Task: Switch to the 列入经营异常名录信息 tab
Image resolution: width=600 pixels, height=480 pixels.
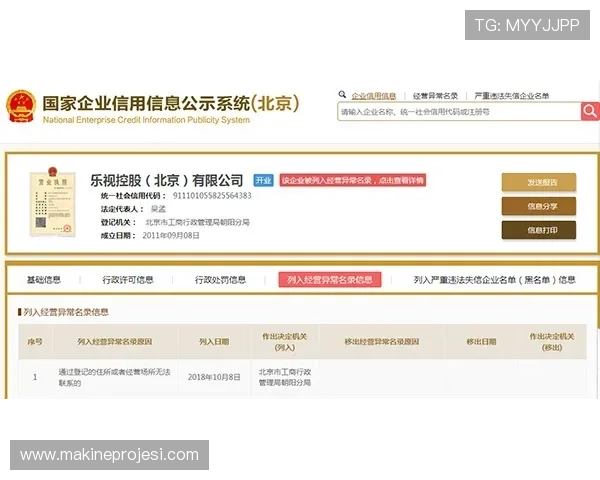Action: point(330,280)
